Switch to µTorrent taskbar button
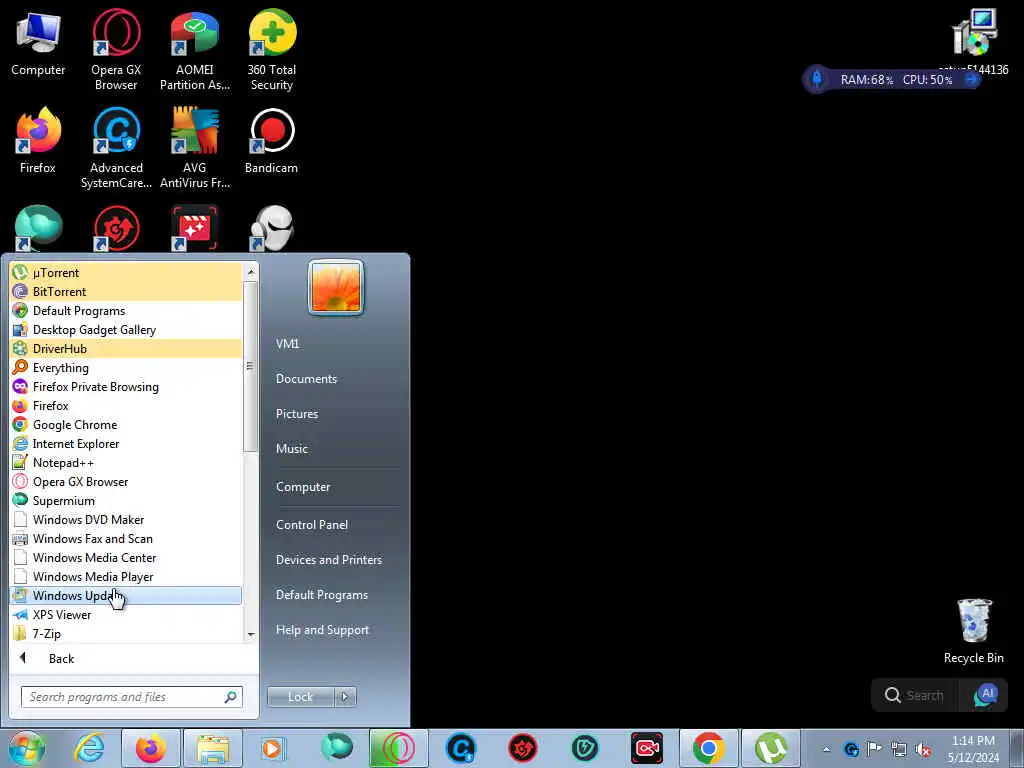This screenshot has height=768, width=1024. [x=771, y=748]
